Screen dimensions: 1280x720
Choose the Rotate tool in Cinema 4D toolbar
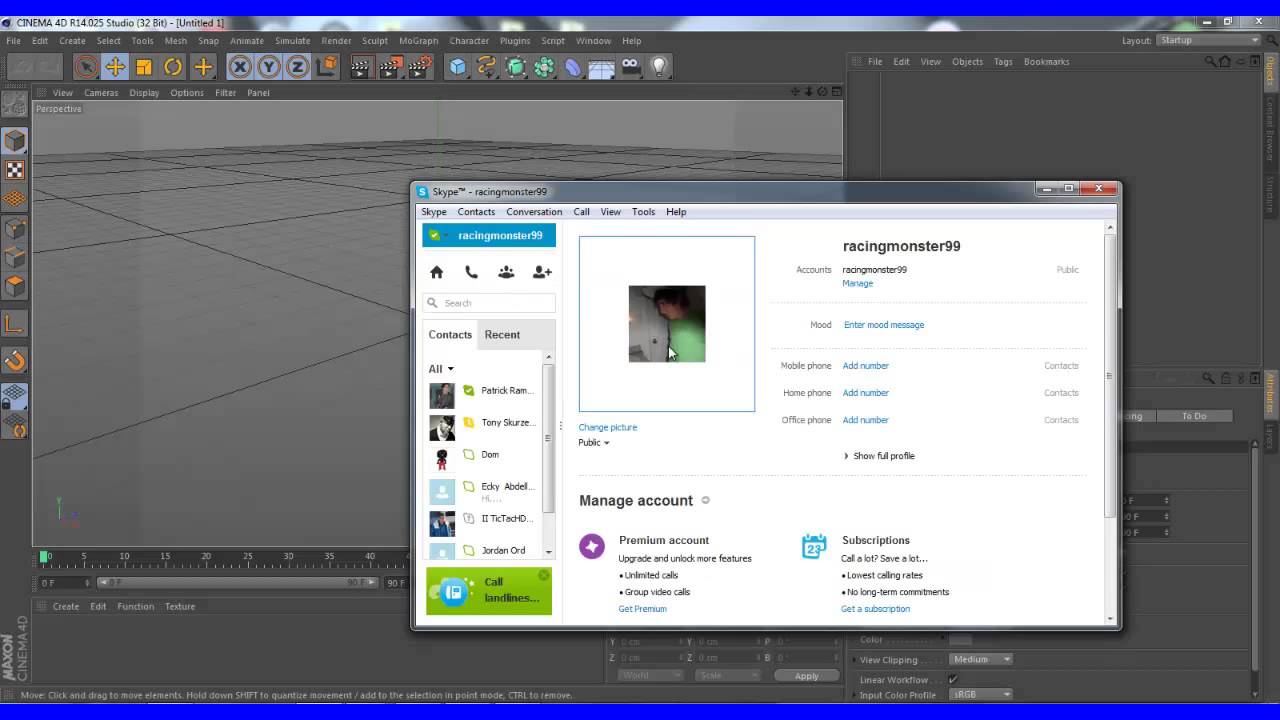click(173, 67)
